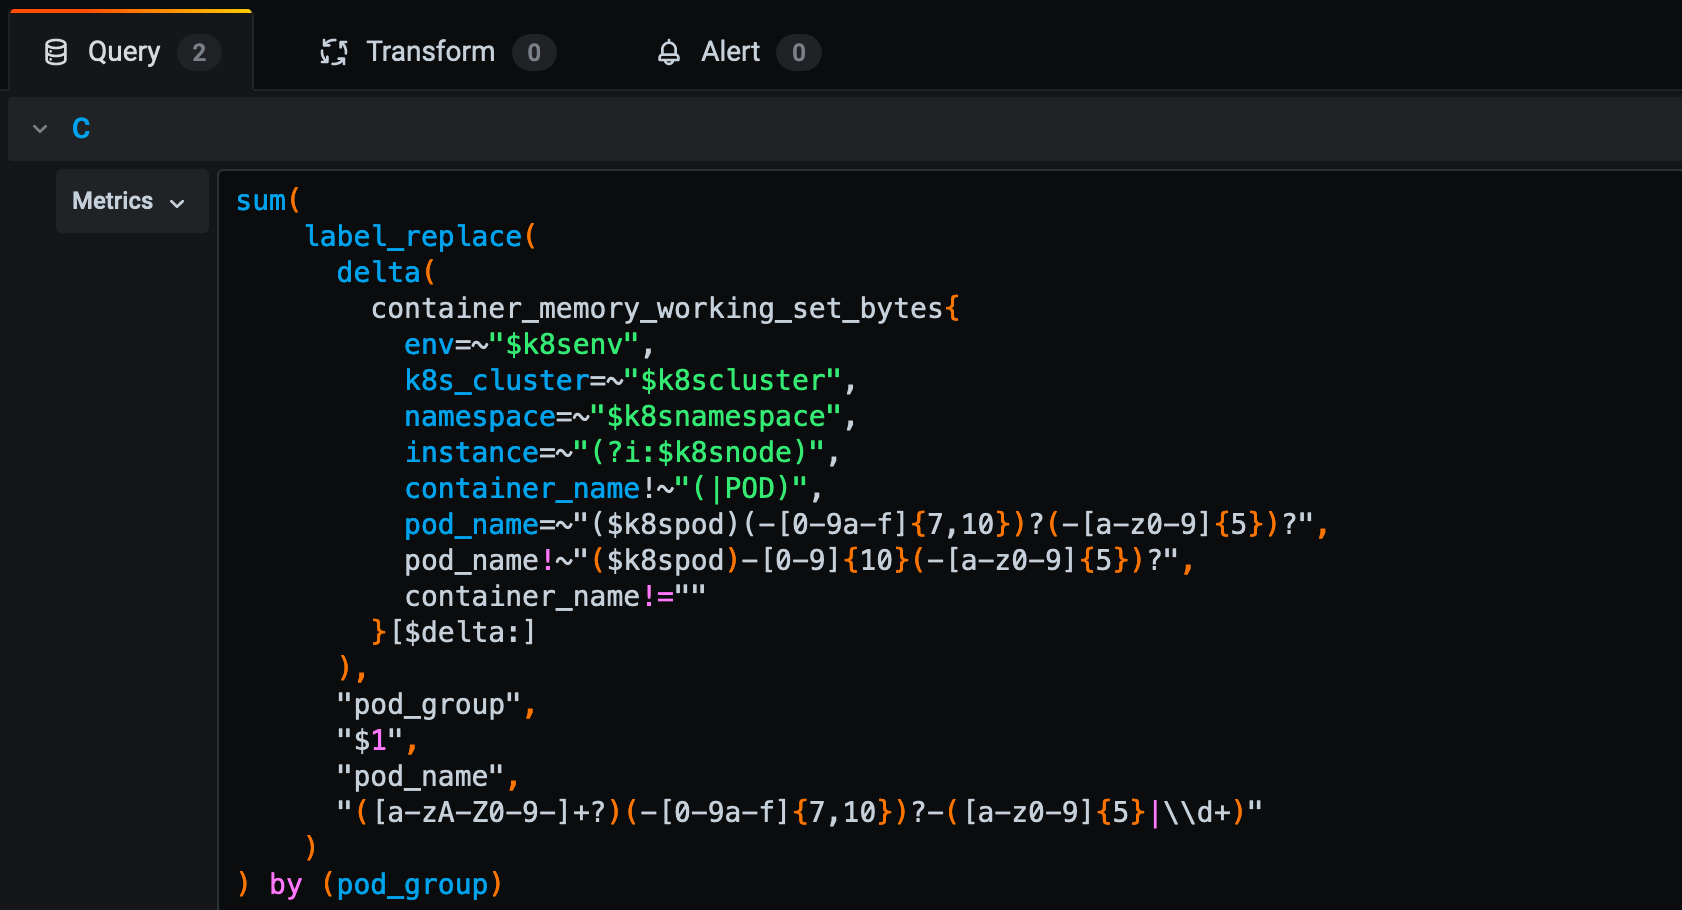Click the Query count badge showing 2

tap(199, 53)
